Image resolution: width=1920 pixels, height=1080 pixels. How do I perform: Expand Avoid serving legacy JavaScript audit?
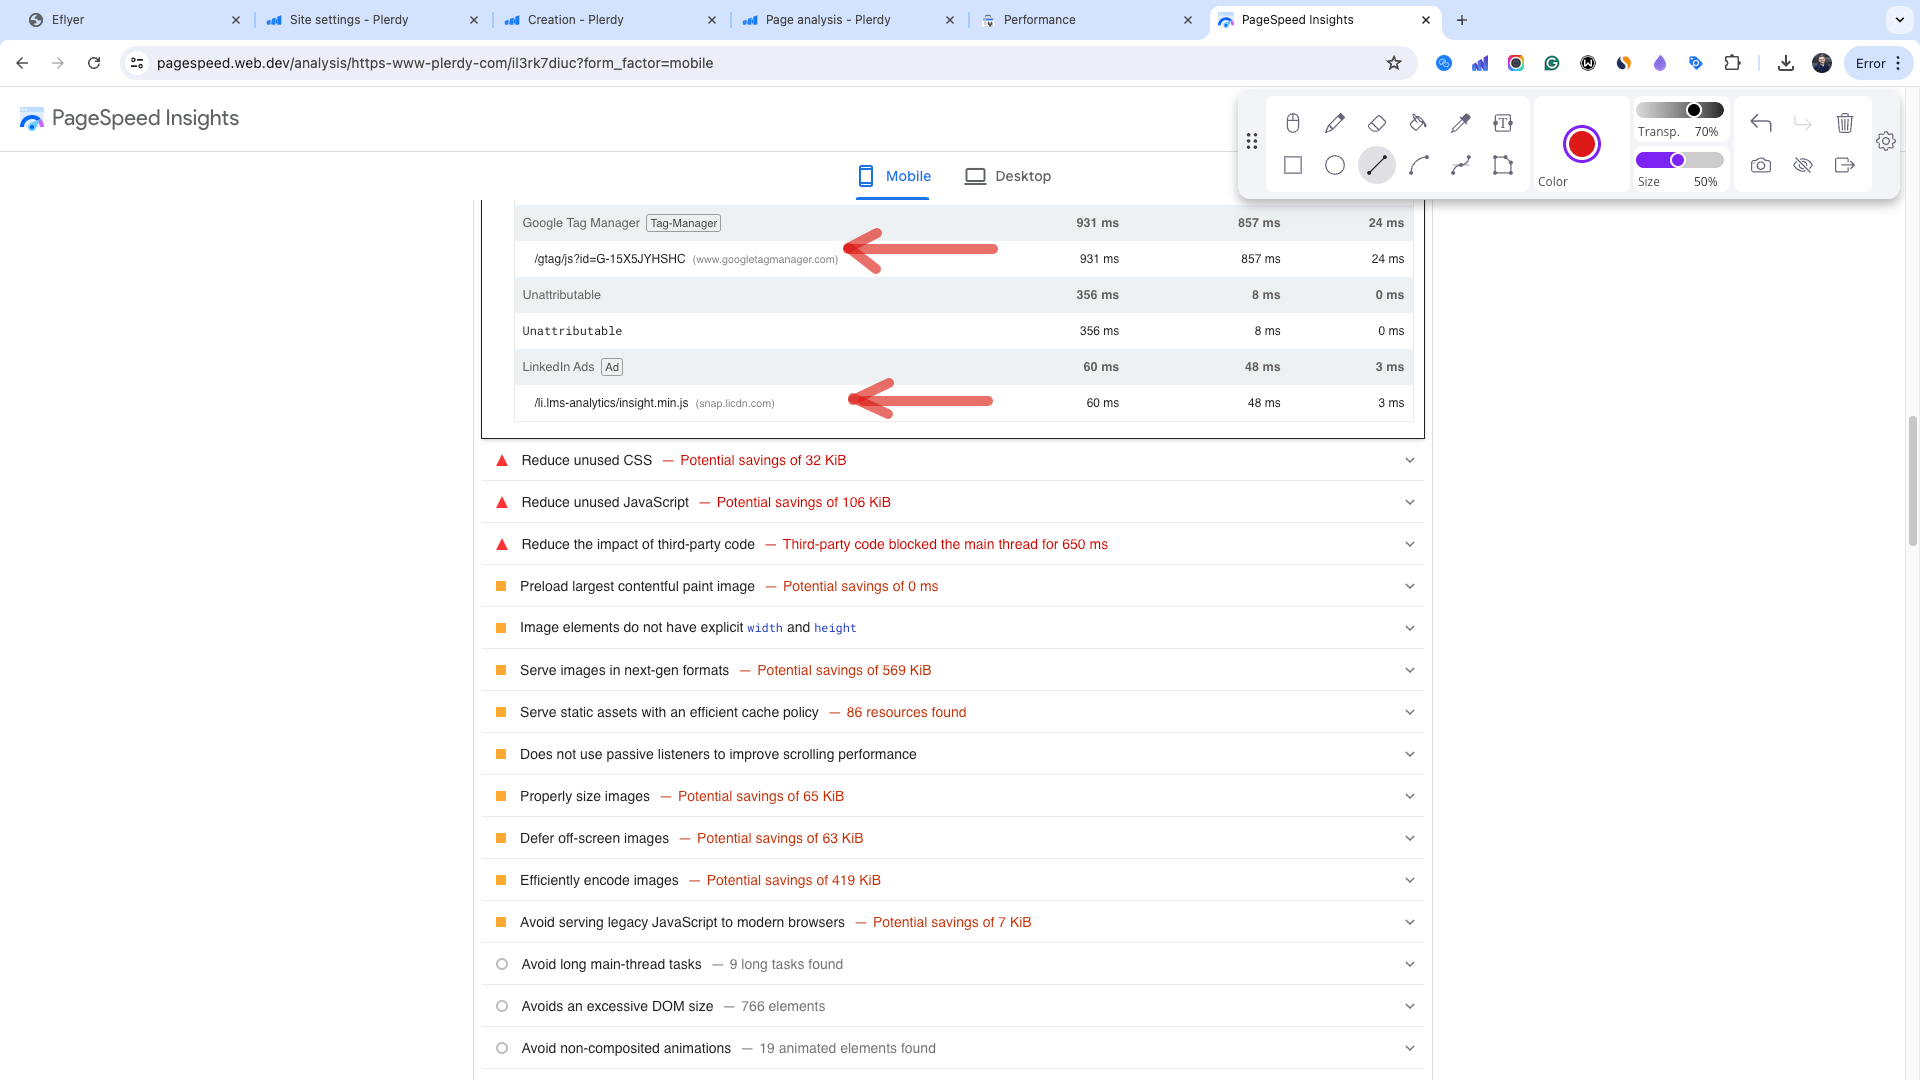[x=953, y=922]
